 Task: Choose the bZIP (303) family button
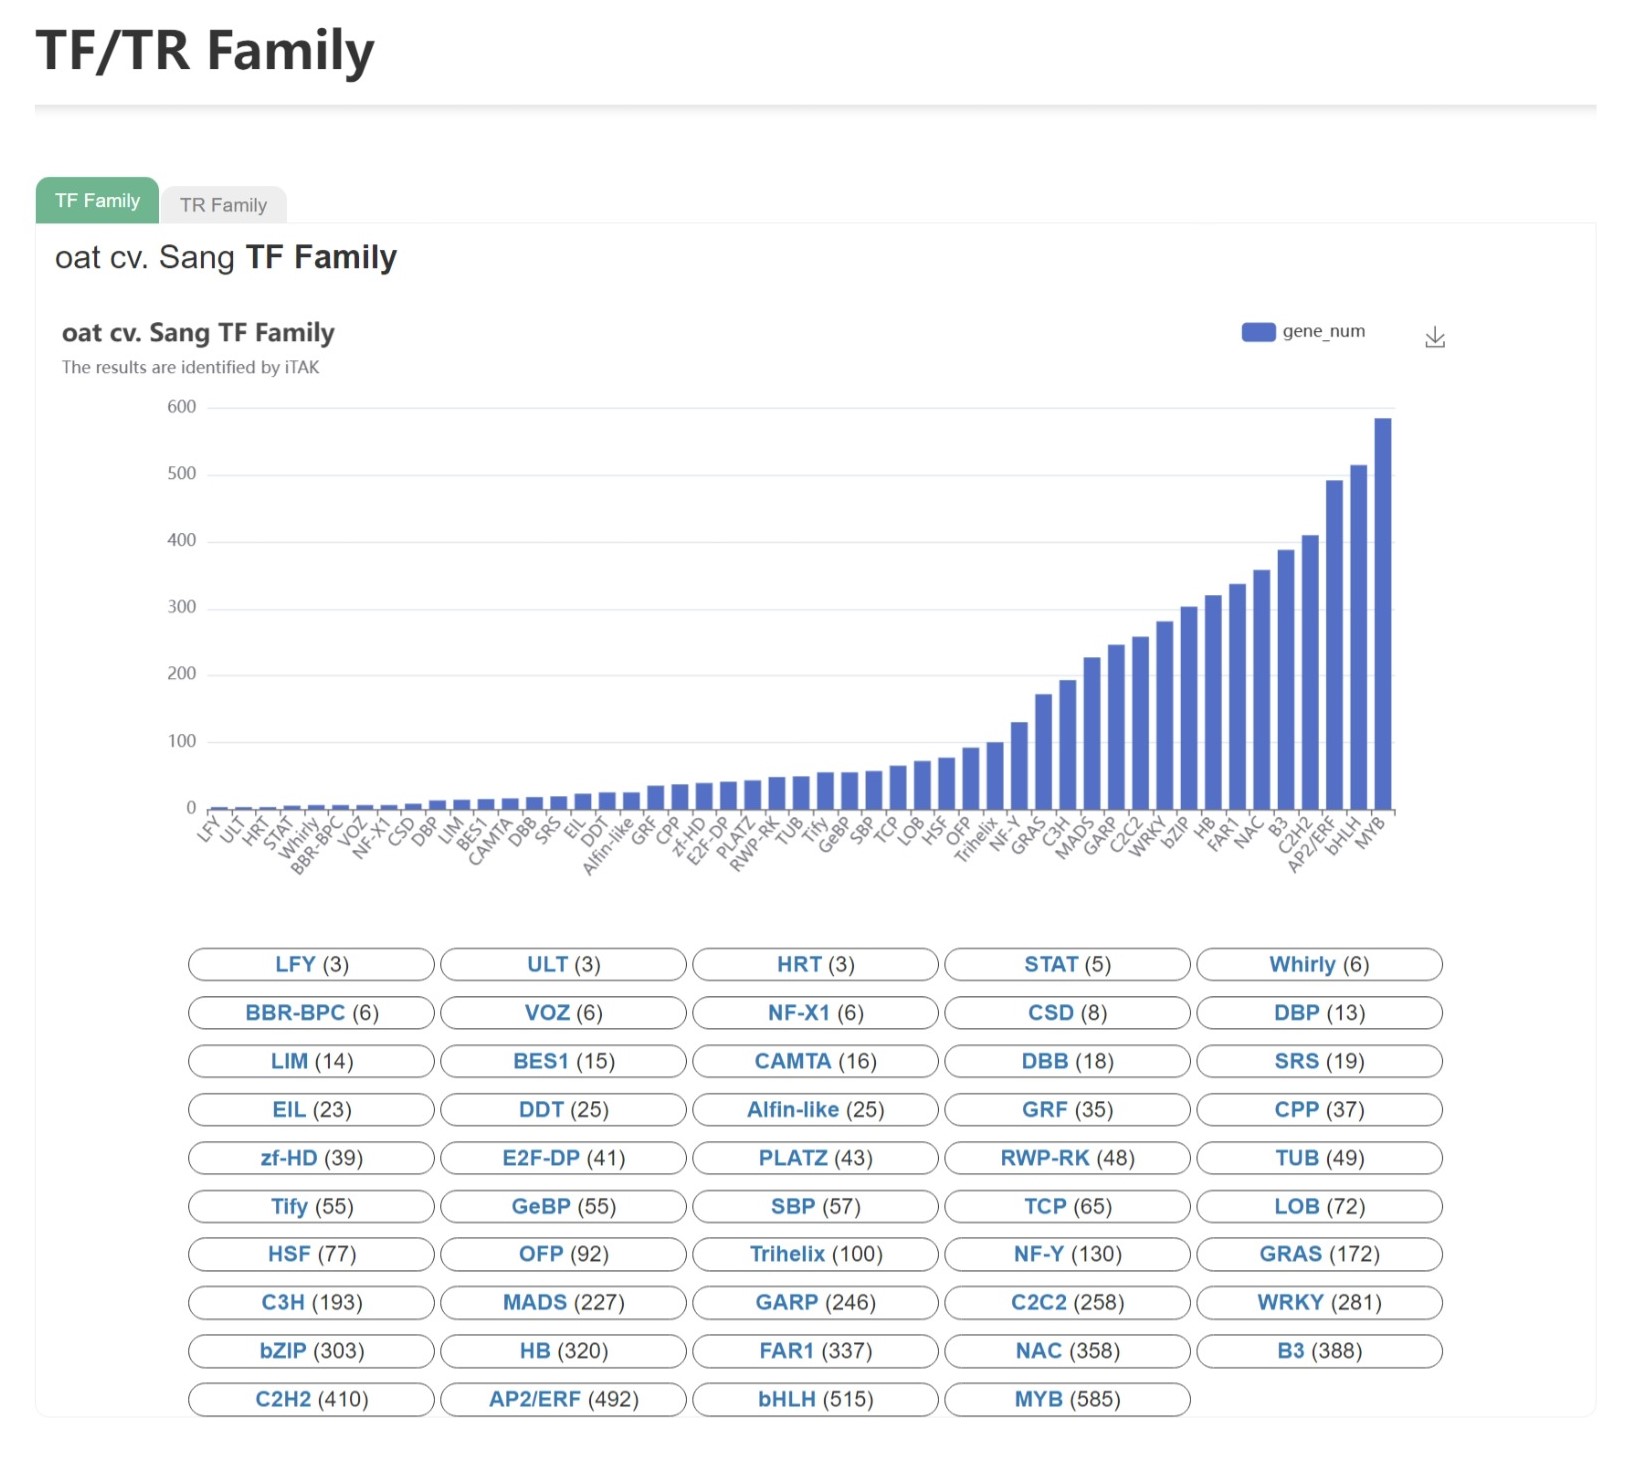[x=311, y=1351]
